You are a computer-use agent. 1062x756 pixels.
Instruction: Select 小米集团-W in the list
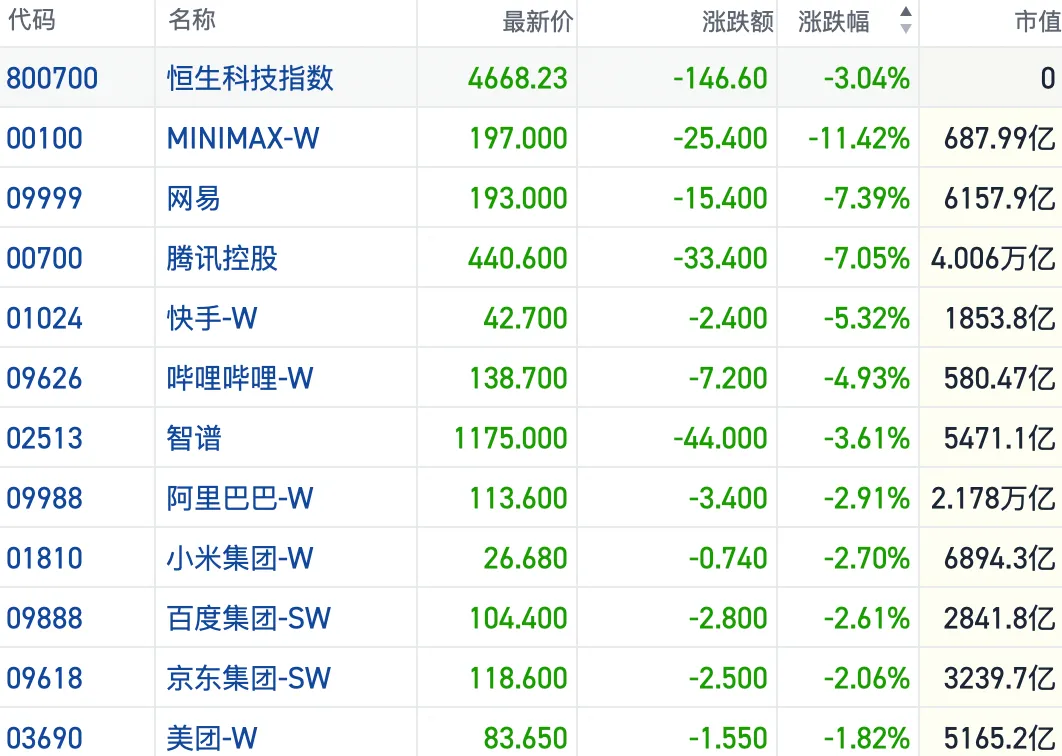pos(240,558)
